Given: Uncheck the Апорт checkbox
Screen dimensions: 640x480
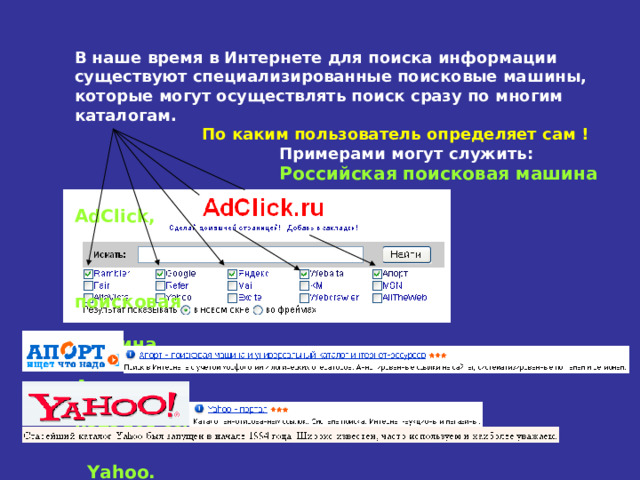Looking at the screenshot, I should (377, 273).
